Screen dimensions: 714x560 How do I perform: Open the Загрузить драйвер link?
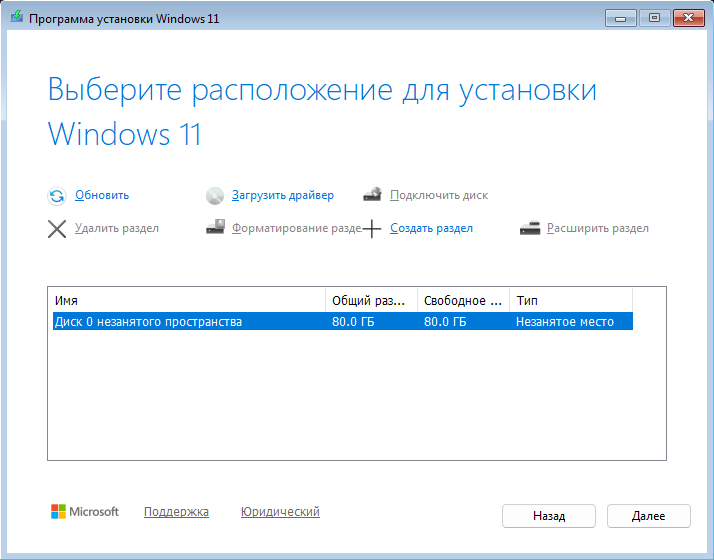(283, 195)
